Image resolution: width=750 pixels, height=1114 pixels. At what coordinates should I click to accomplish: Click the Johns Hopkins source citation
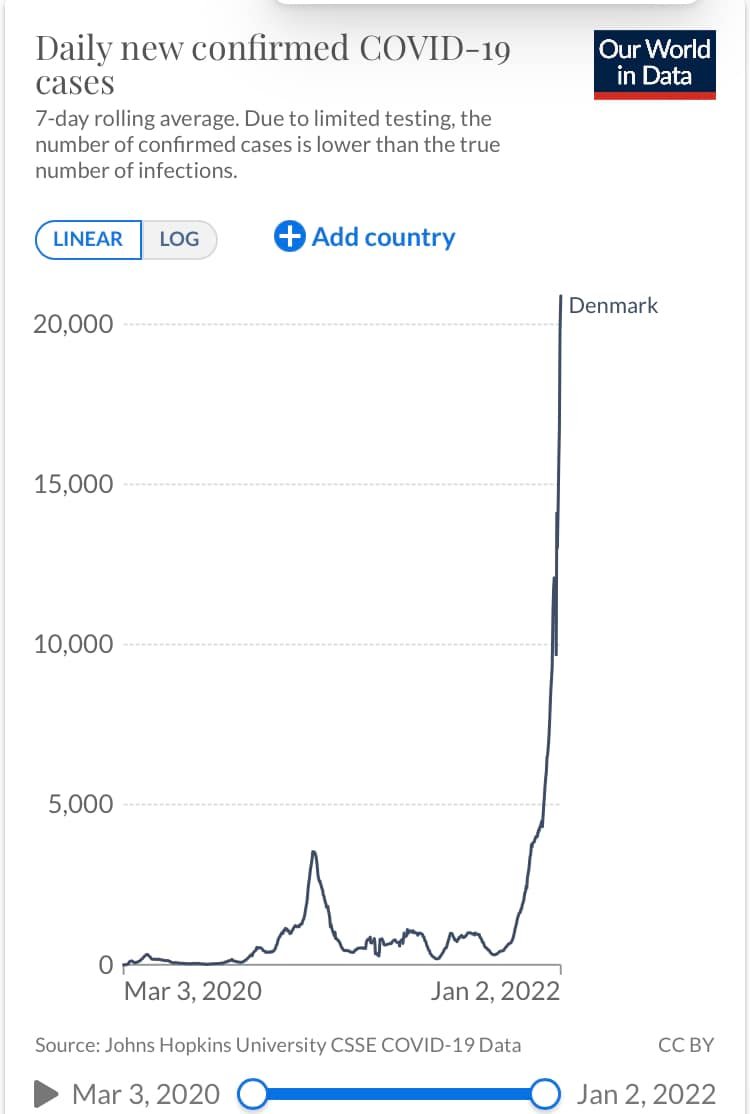pos(278,1045)
